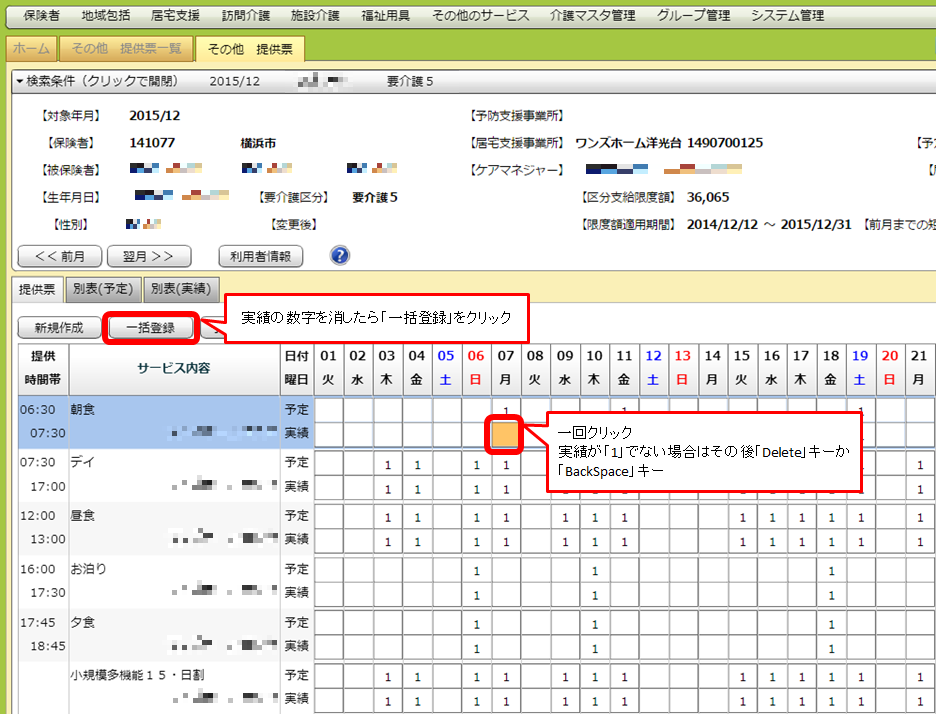Click the 昼食 予定 cell for day 03
The image size is (936, 714).
(x=387, y=517)
